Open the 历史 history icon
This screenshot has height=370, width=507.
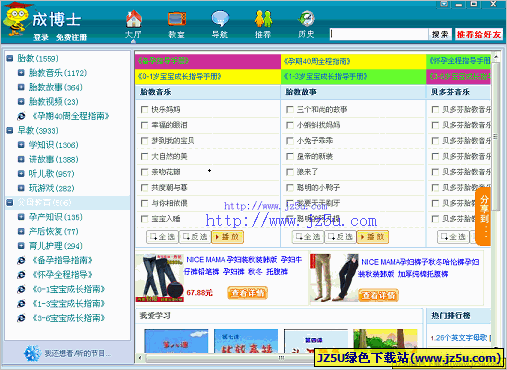307,19
